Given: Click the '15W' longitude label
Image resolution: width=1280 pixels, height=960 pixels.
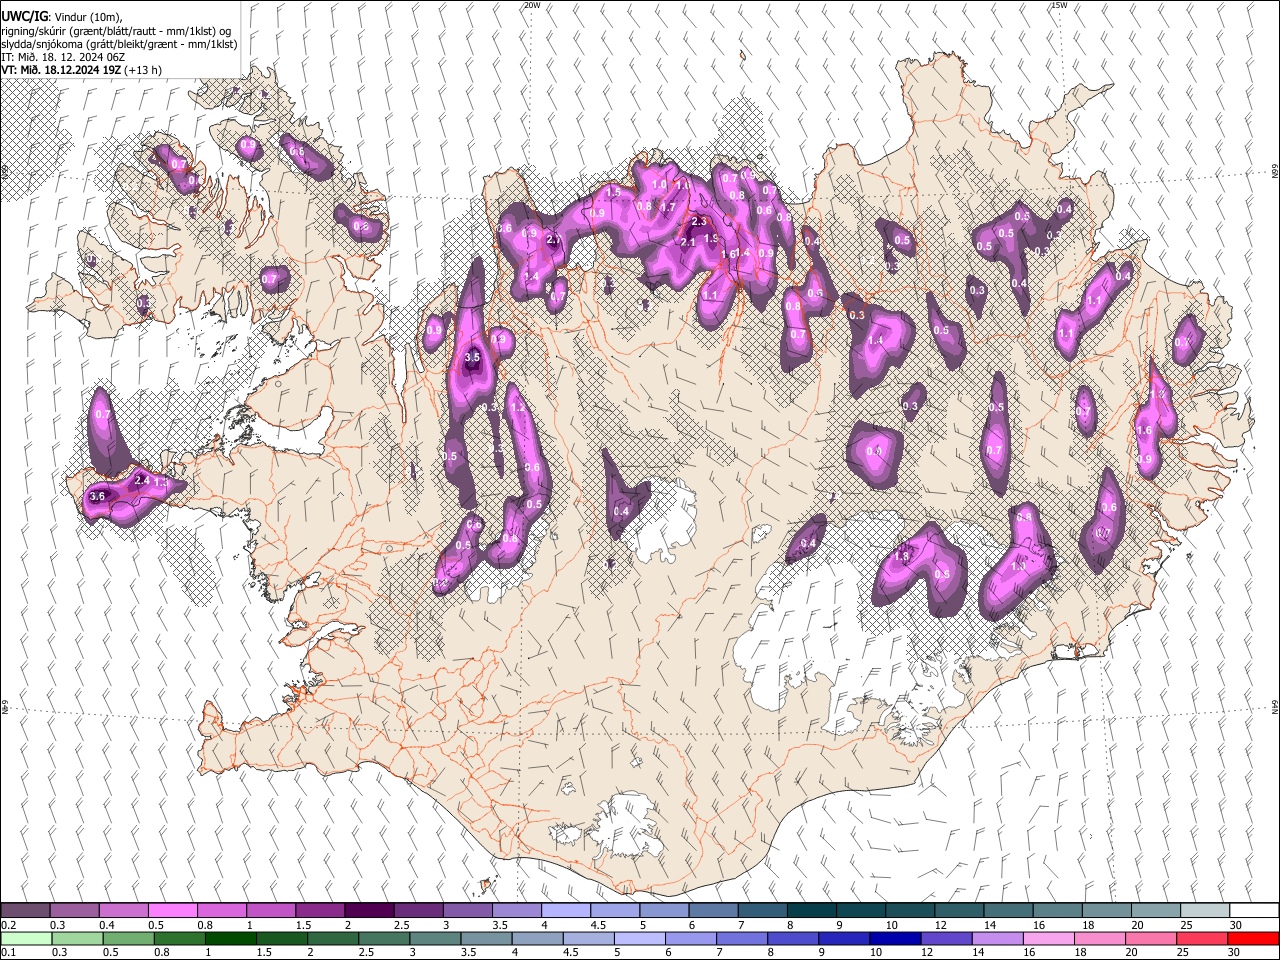Looking at the screenshot, I should [x=1059, y=5].
